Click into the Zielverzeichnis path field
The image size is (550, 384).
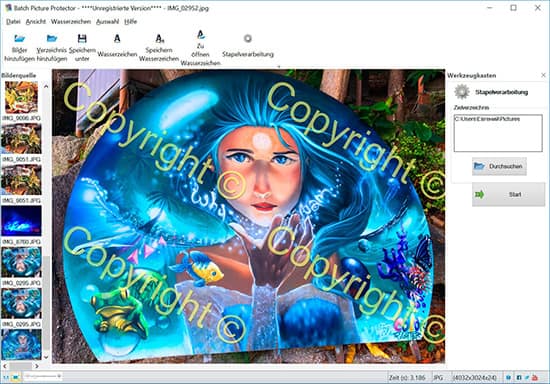(x=498, y=133)
